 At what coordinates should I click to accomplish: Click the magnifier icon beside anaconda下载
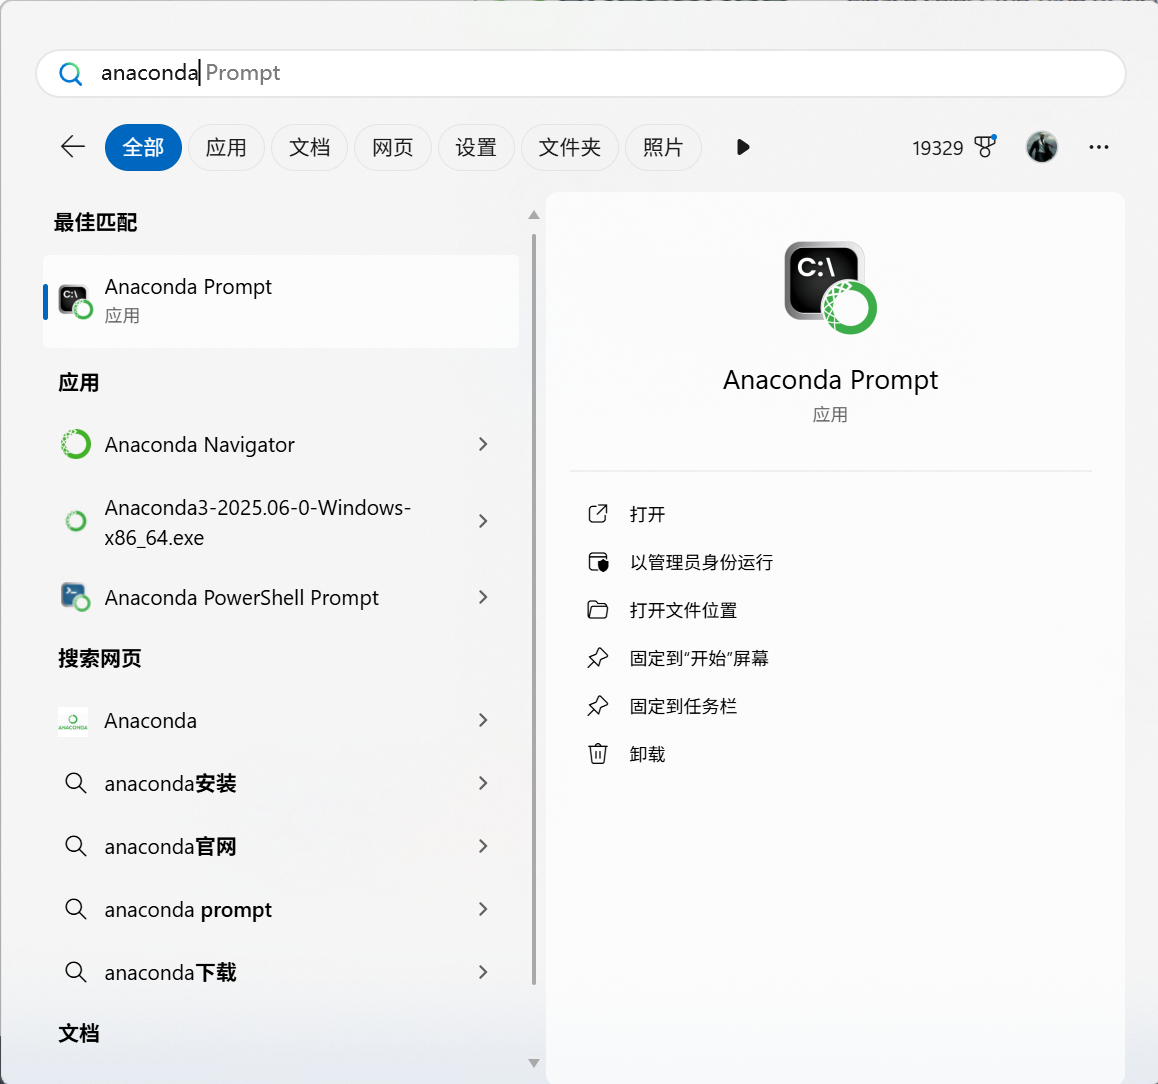76,971
